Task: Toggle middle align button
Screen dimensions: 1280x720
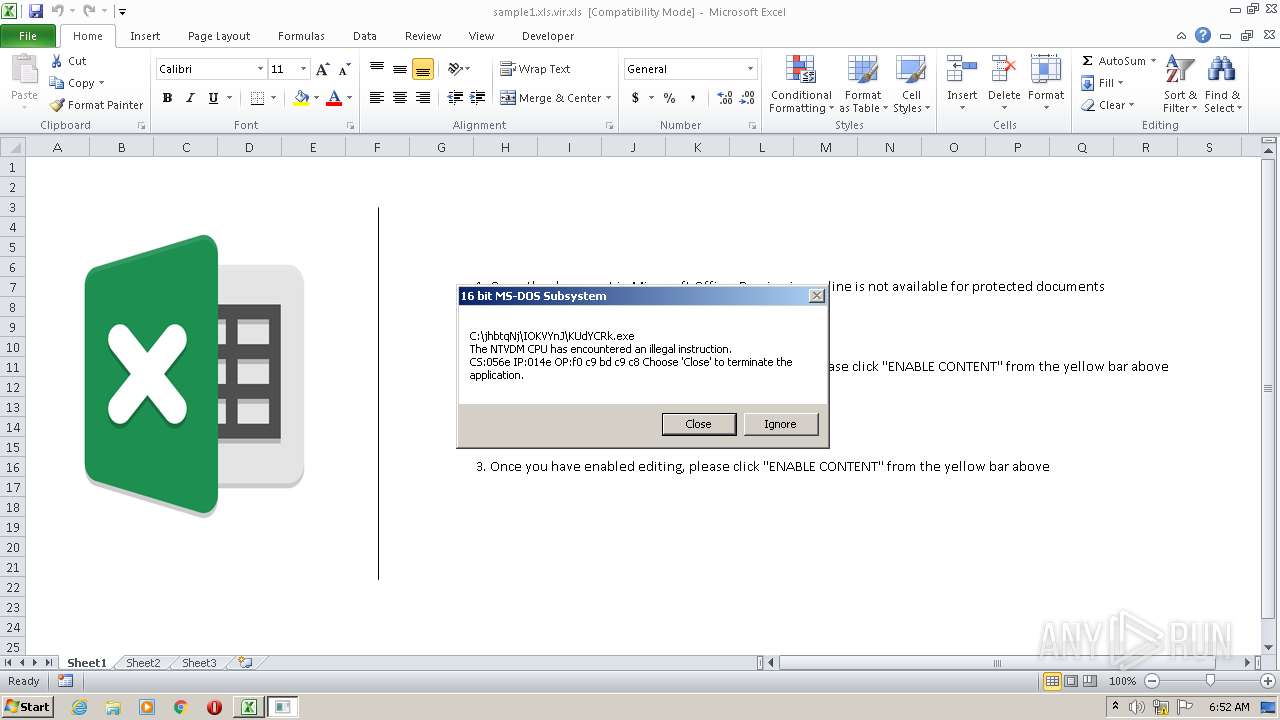Action: tap(400, 69)
